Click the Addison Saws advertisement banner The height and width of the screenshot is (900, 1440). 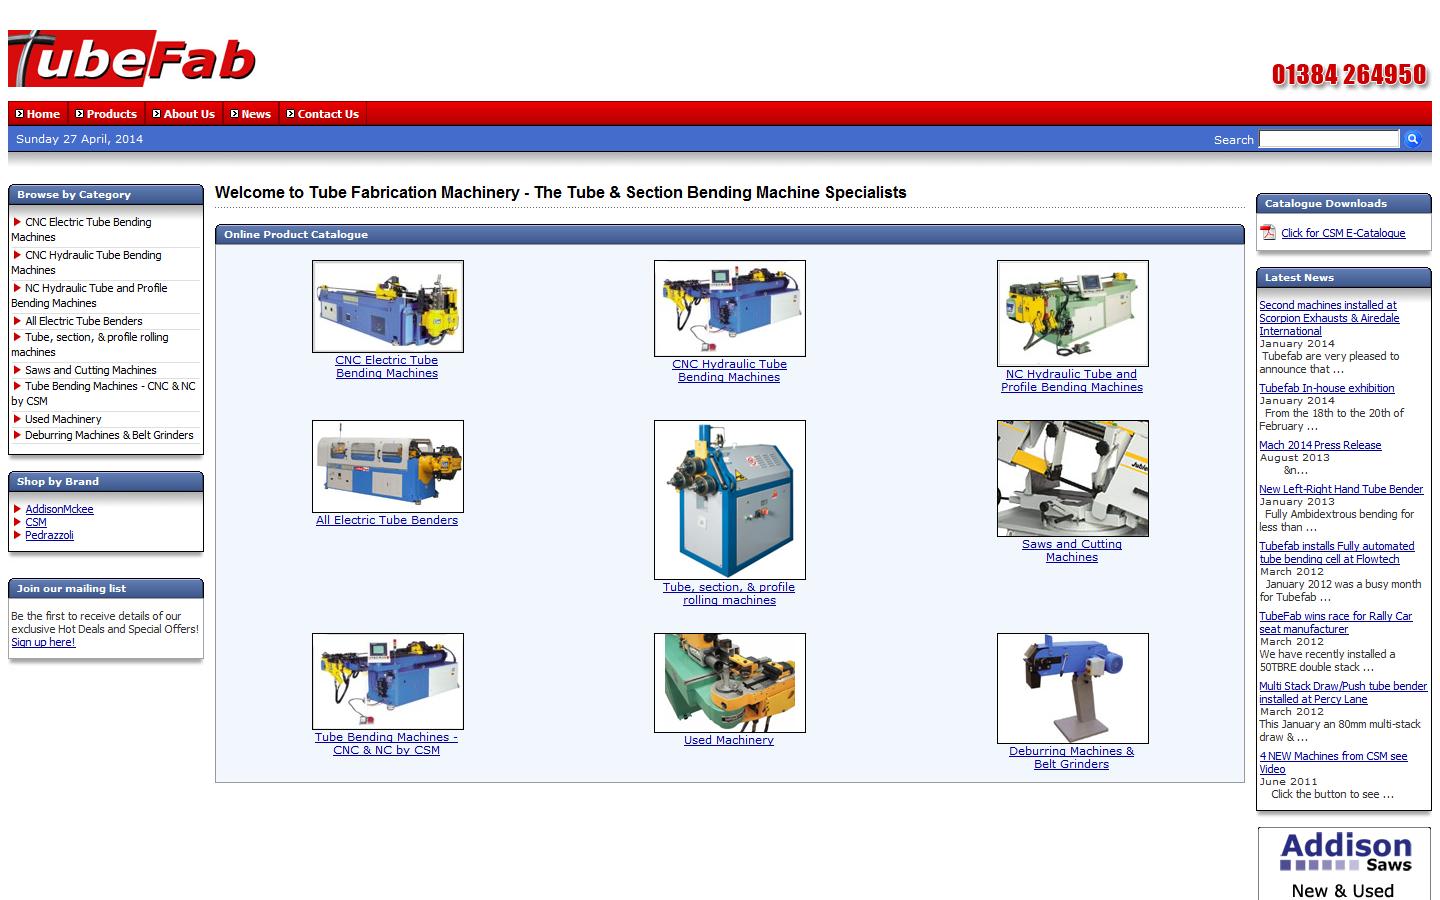(1343, 864)
